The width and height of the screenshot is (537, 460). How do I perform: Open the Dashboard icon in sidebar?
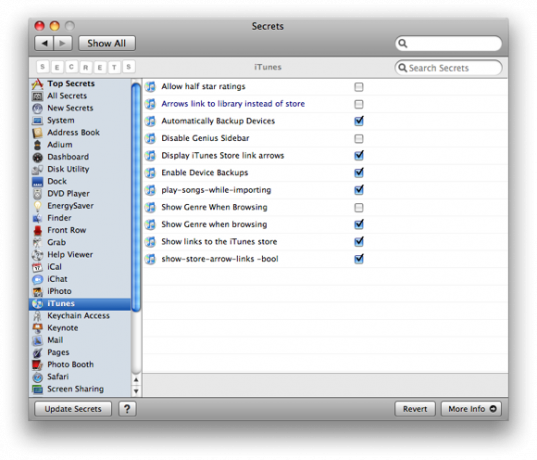point(37,157)
